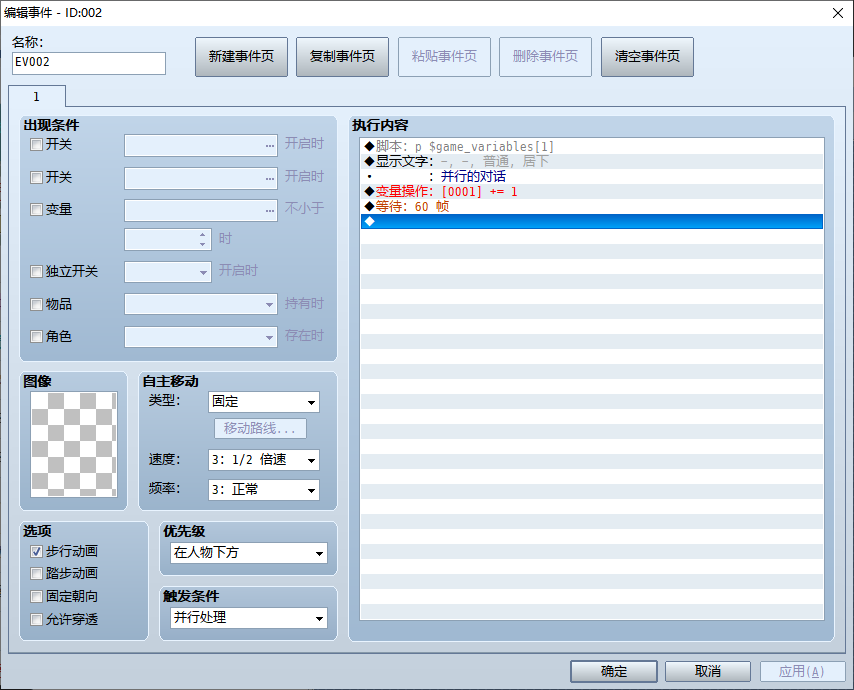Select the 变量操作 [0001] += 1 line
The image size is (854, 690).
591,192
